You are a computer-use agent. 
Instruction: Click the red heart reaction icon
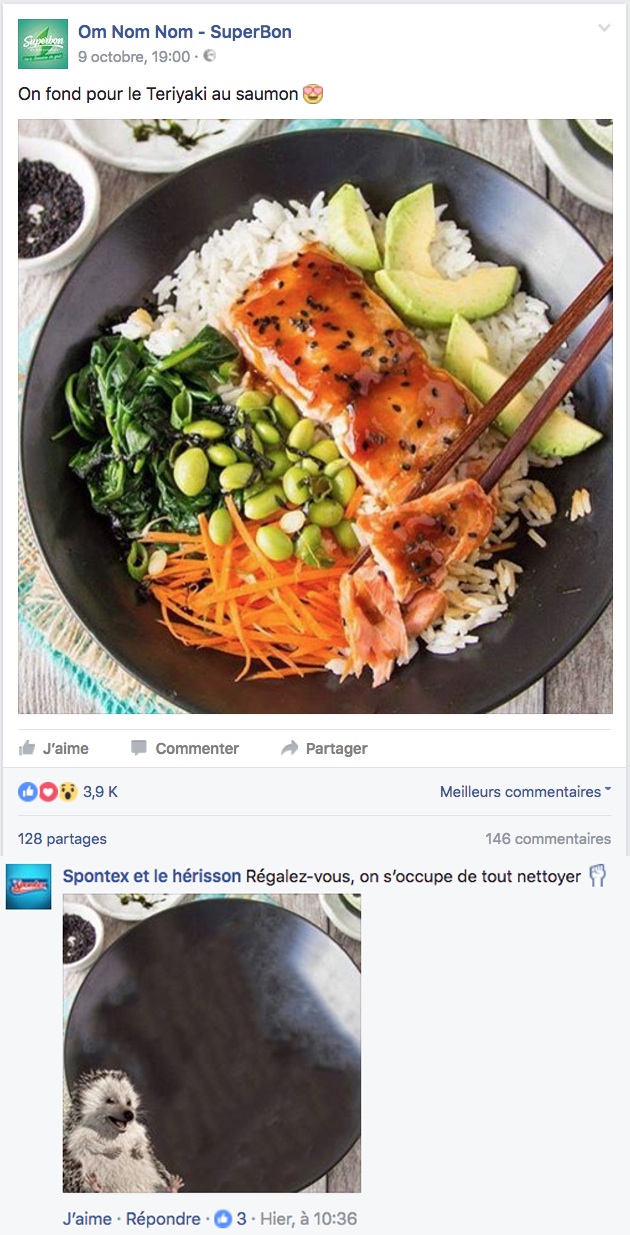coord(46,792)
